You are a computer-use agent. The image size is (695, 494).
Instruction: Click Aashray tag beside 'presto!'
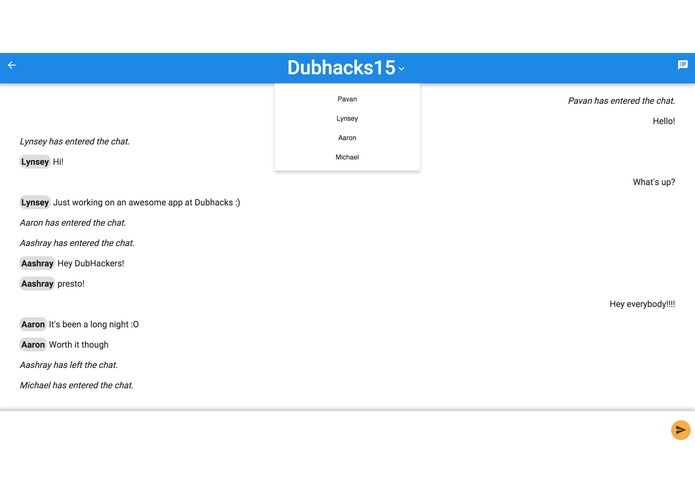37,284
